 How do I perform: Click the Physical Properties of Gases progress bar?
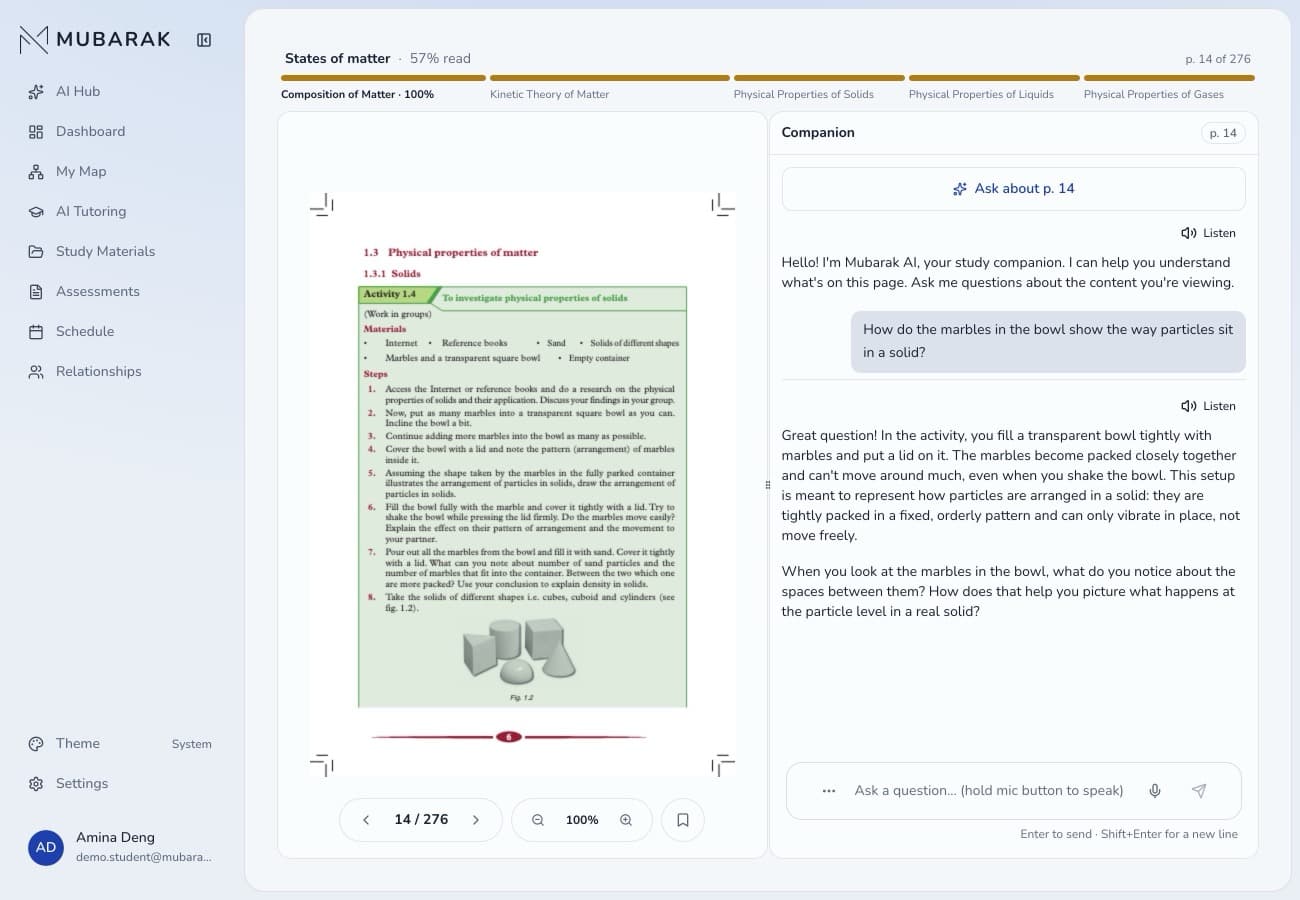tap(1169, 77)
